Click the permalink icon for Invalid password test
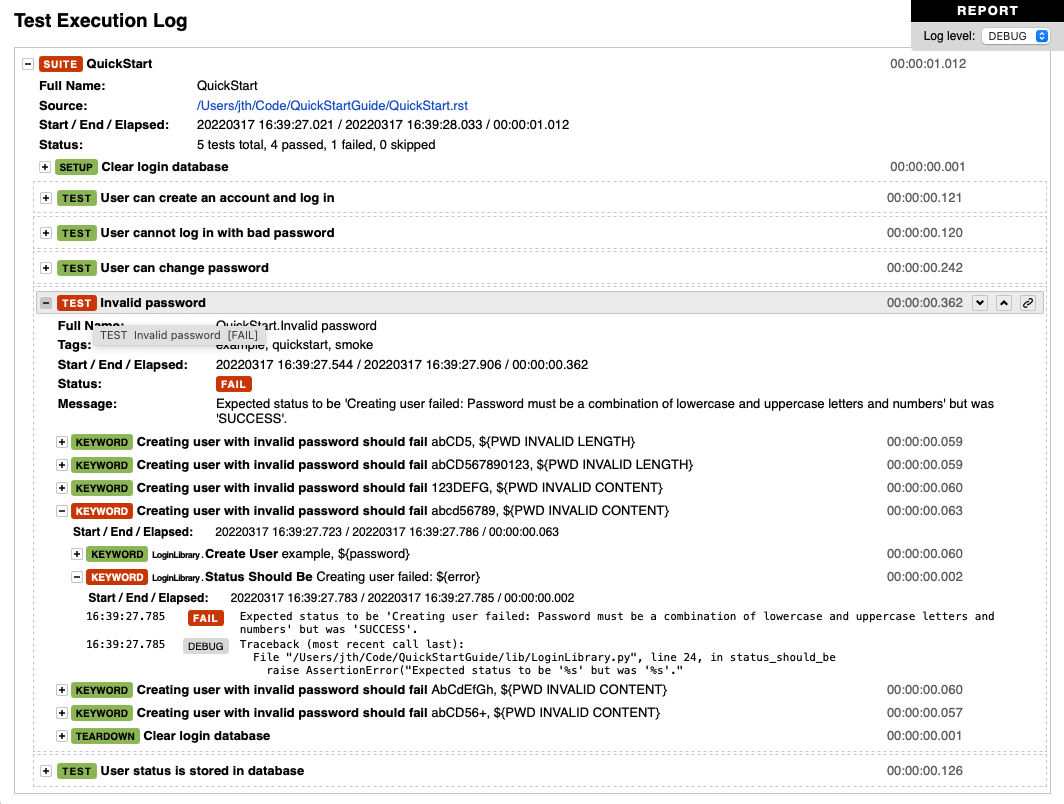The width and height of the screenshot is (1064, 804). (x=1028, y=302)
